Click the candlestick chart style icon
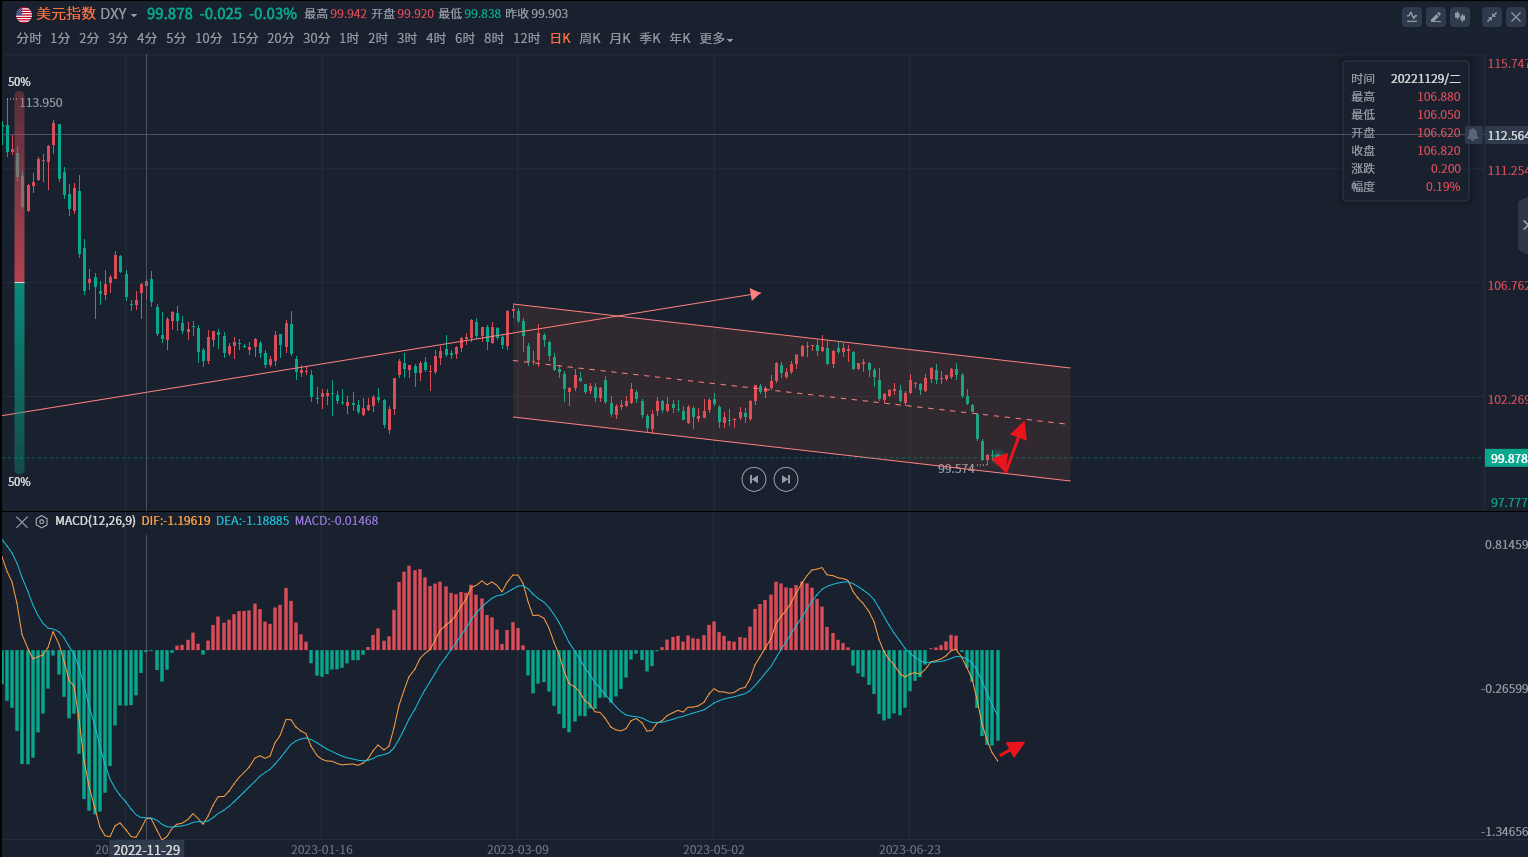The height and width of the screenshot is (857, 1528). tap(1460, 17)
